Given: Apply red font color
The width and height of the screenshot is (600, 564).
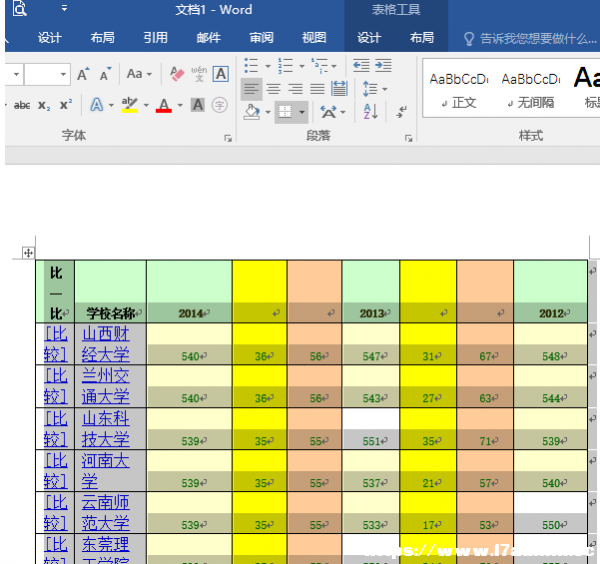Looking at the screenshot, I should coord(164,105).
